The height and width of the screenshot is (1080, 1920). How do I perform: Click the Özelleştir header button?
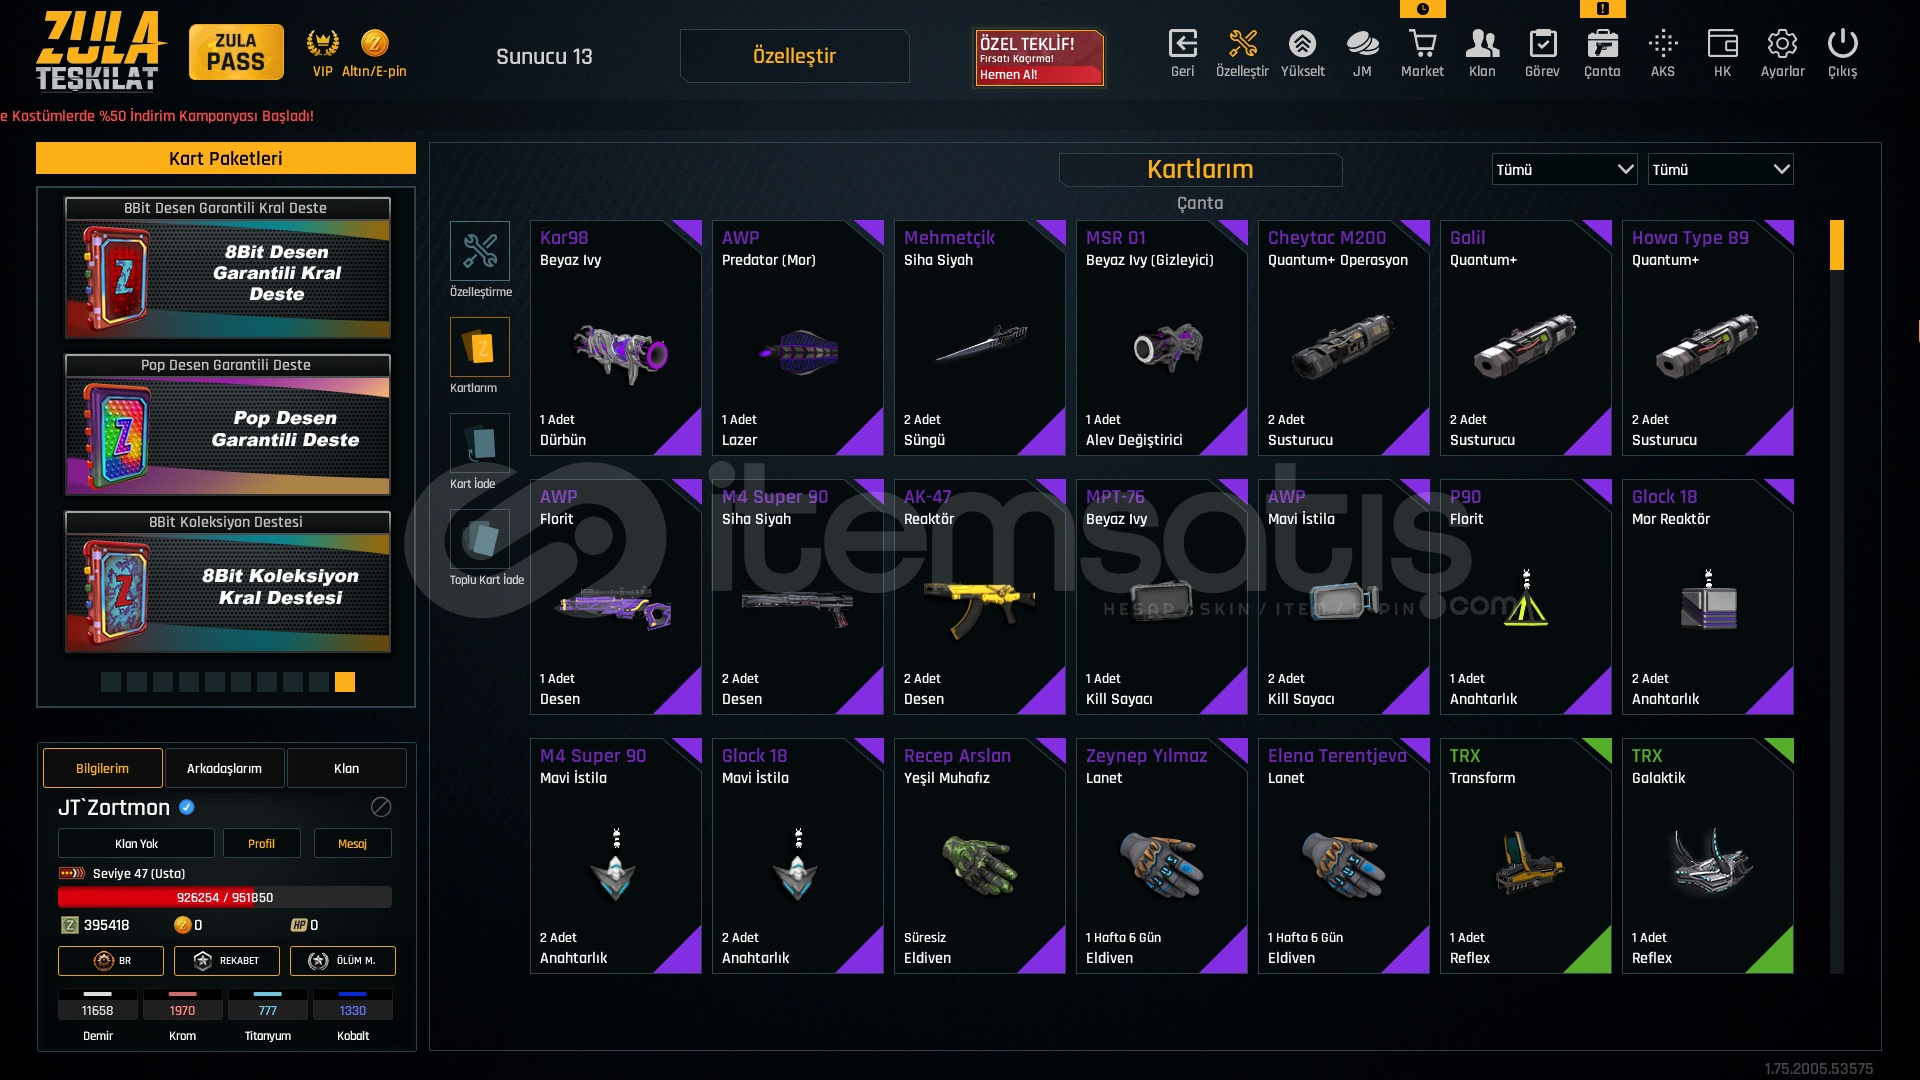pos(794,56)
